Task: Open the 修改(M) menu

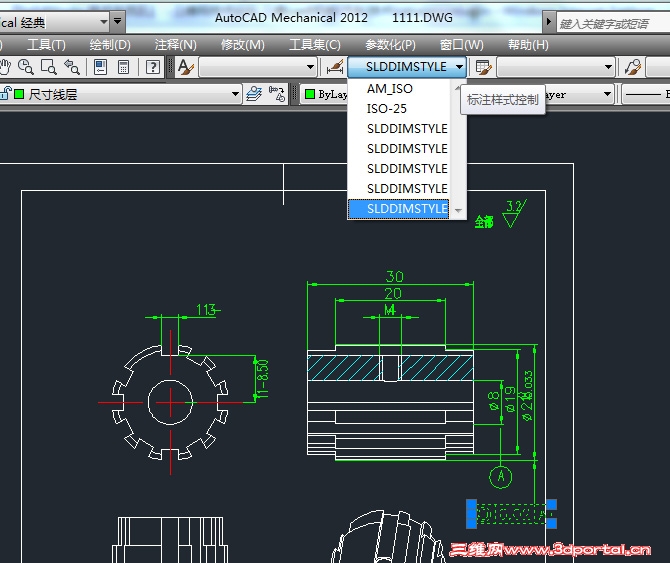Action: point(242,44)
